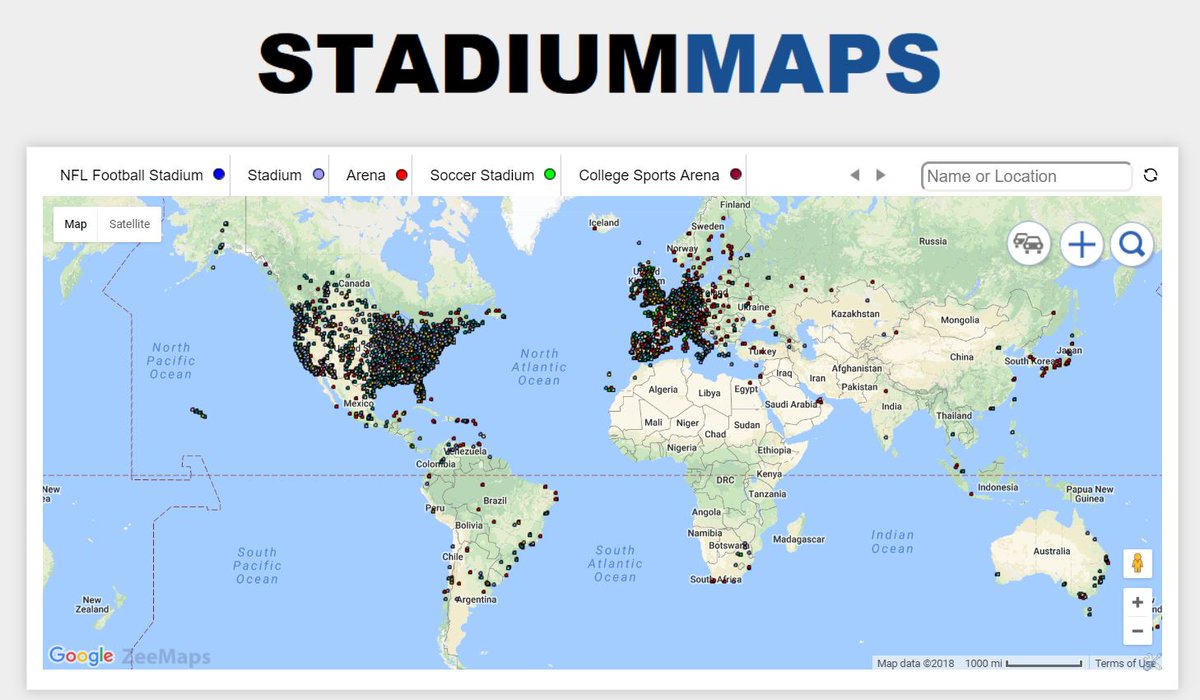Toggle the Arena legend filter
This screenshot has height=700, width=1200.
[x=377, y=175]
